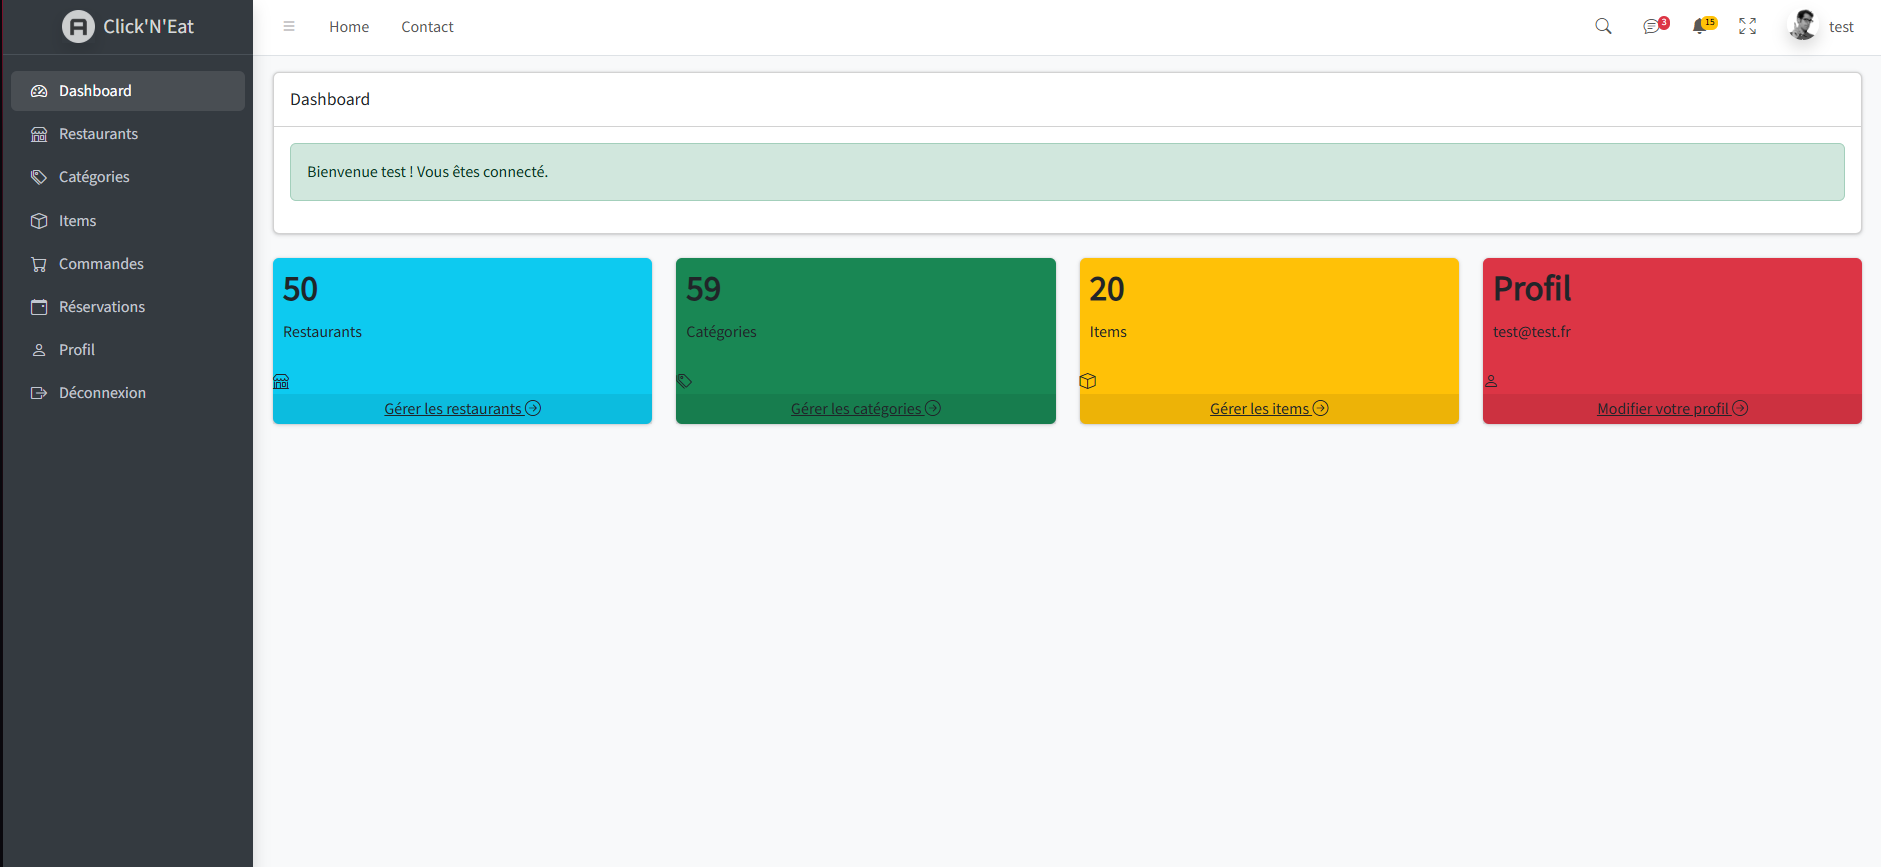Click the store icon on Restaurants card

pos(281,381)
